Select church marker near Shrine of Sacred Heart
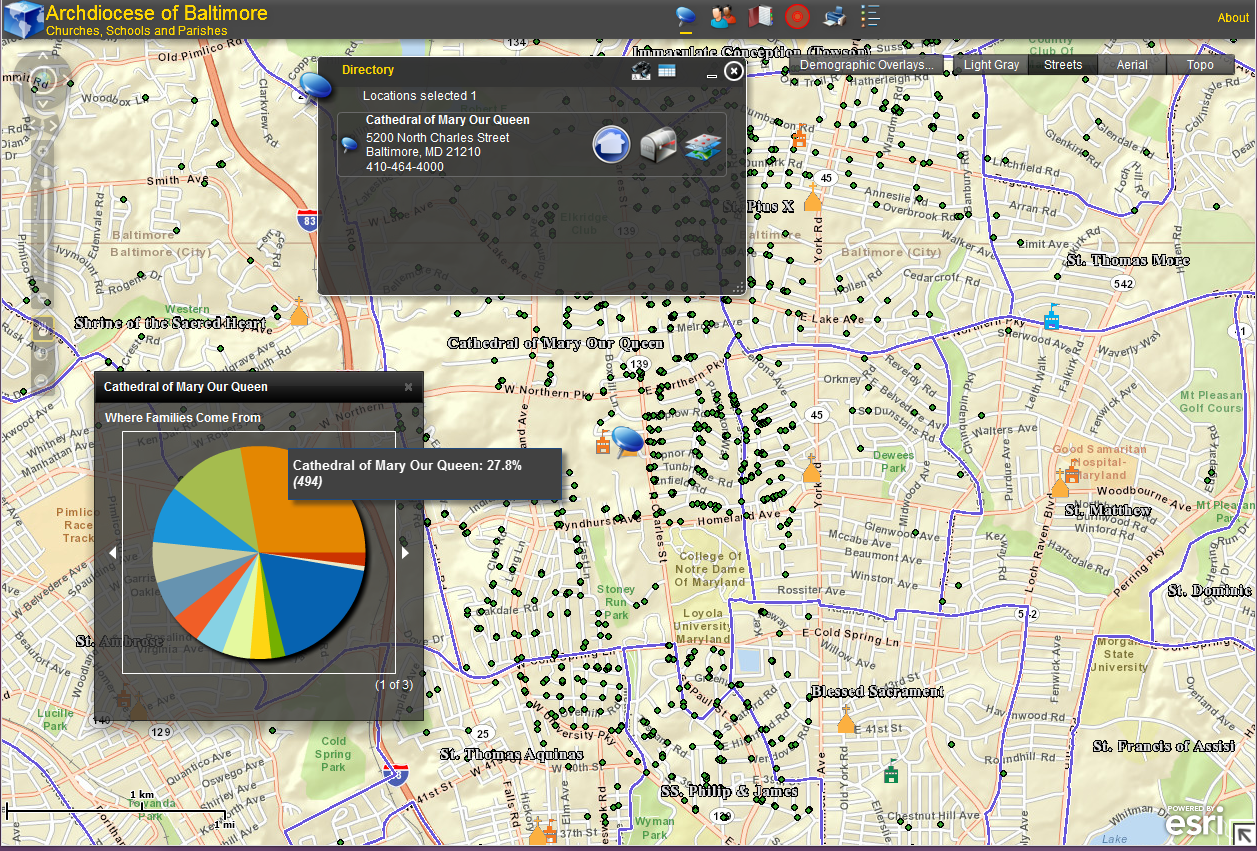1257x851 pixels. click(x=298, y=312)
